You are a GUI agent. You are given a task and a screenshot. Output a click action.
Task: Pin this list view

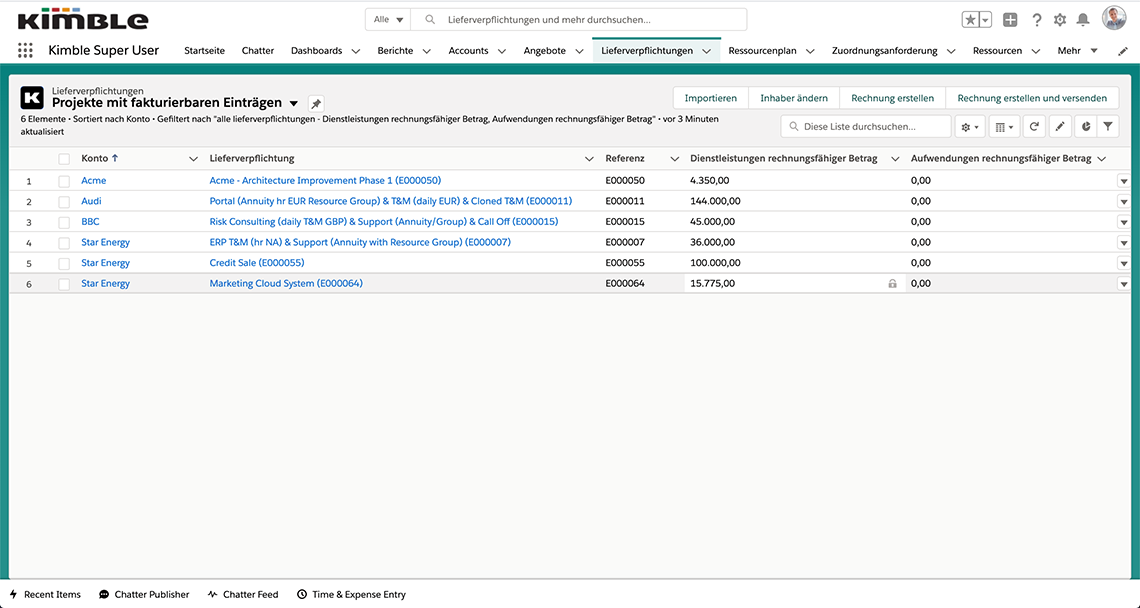click(316, 103)
